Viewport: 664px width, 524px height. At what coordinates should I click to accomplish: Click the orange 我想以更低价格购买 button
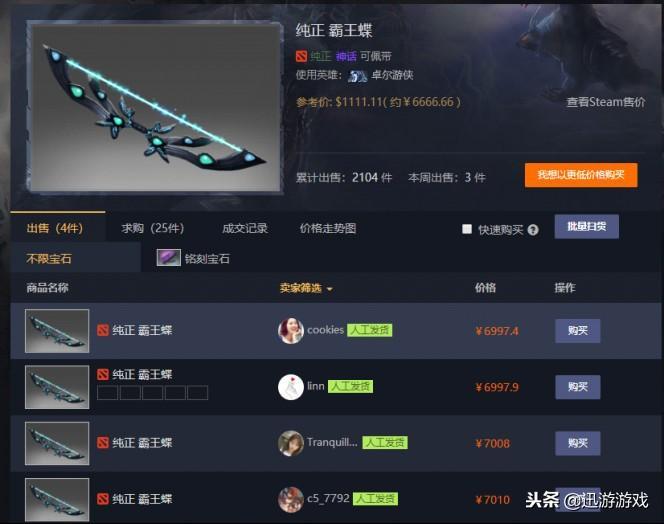click(581, 175)
